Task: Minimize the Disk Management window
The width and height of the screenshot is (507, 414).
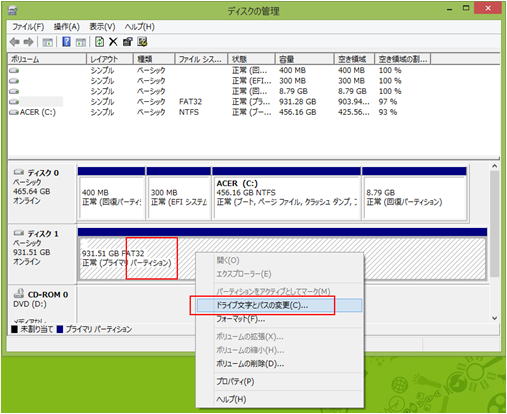Action: [x=450, y=9]
